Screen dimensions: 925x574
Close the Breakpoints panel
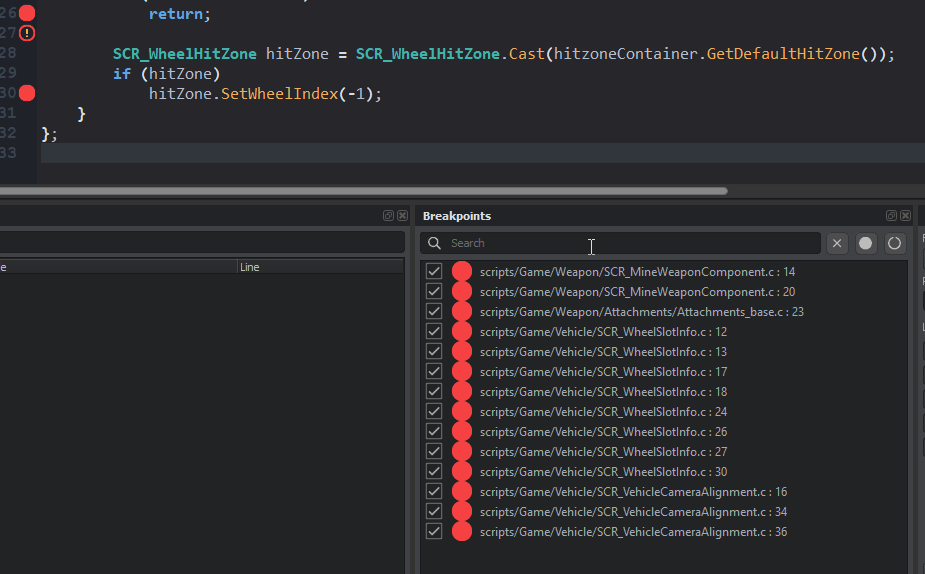tap(905, 216)
